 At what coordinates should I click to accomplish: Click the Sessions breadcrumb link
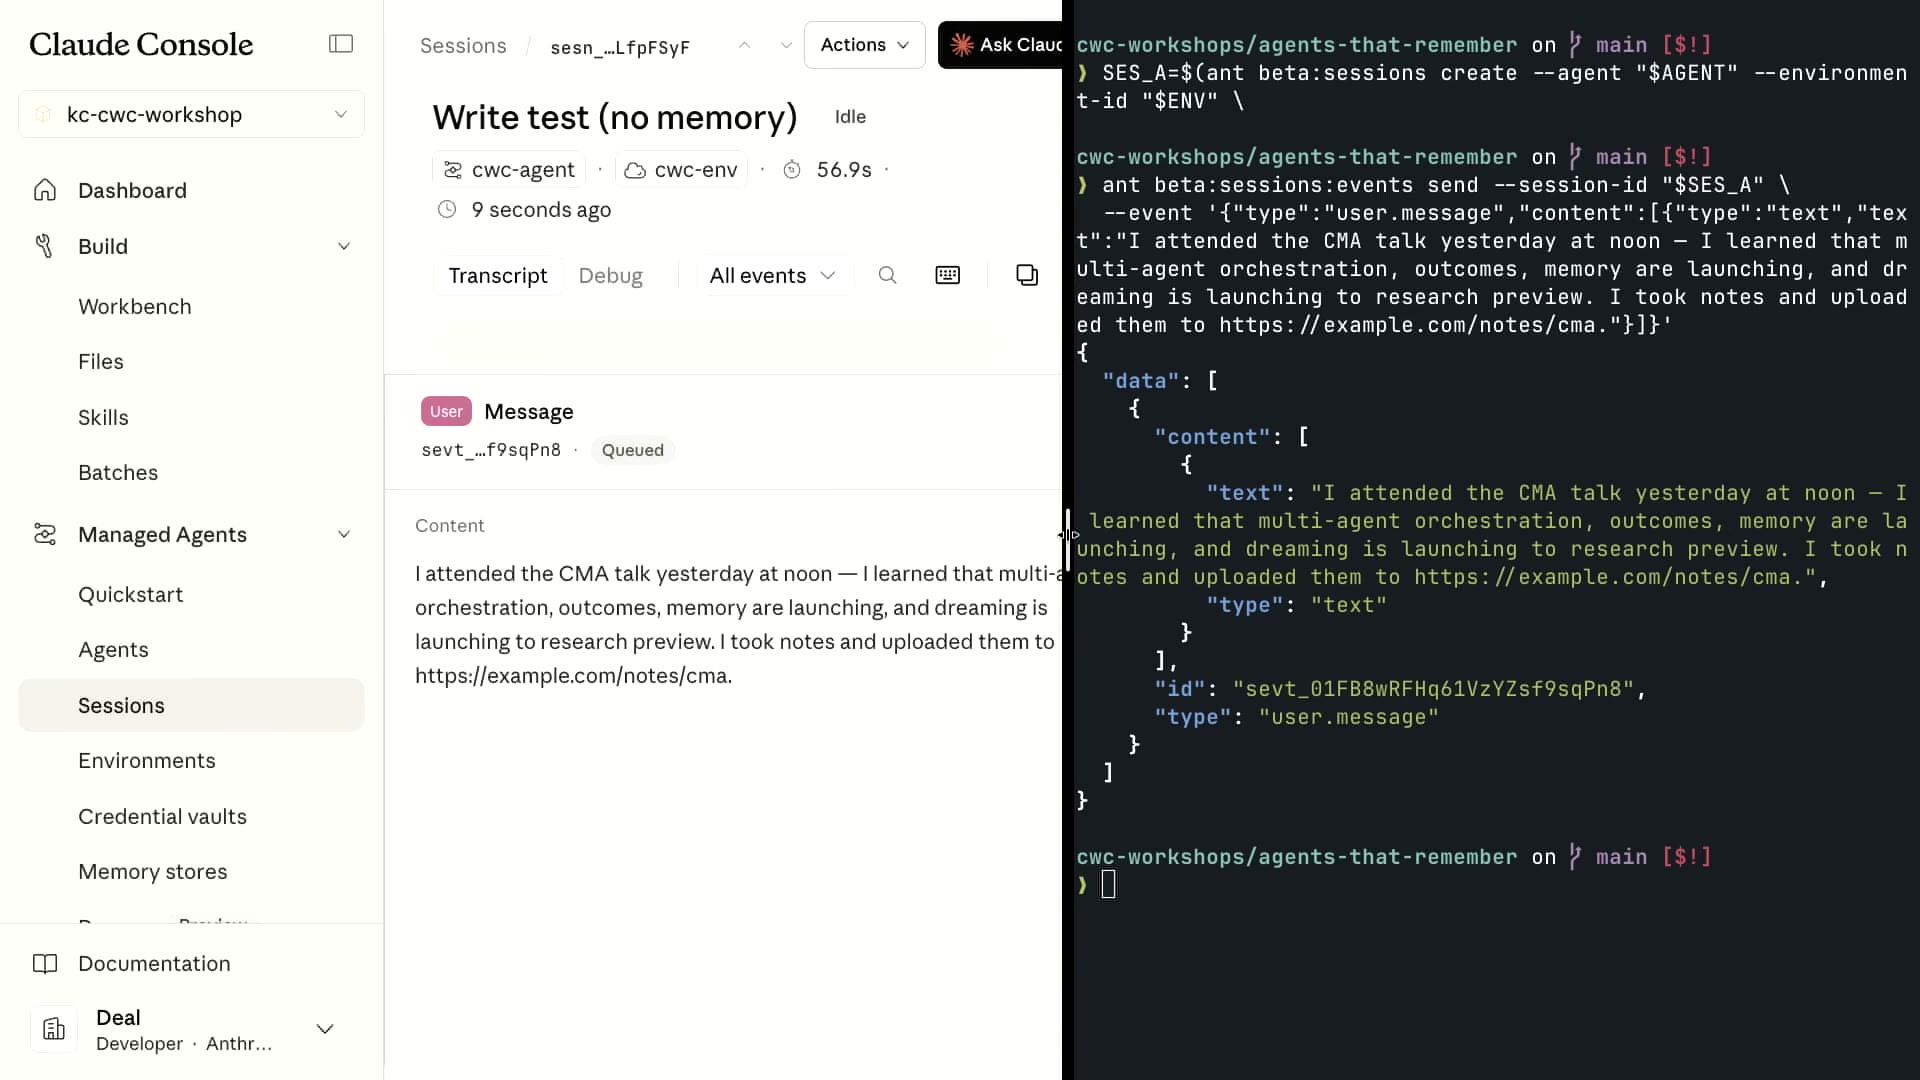(463, 46)
